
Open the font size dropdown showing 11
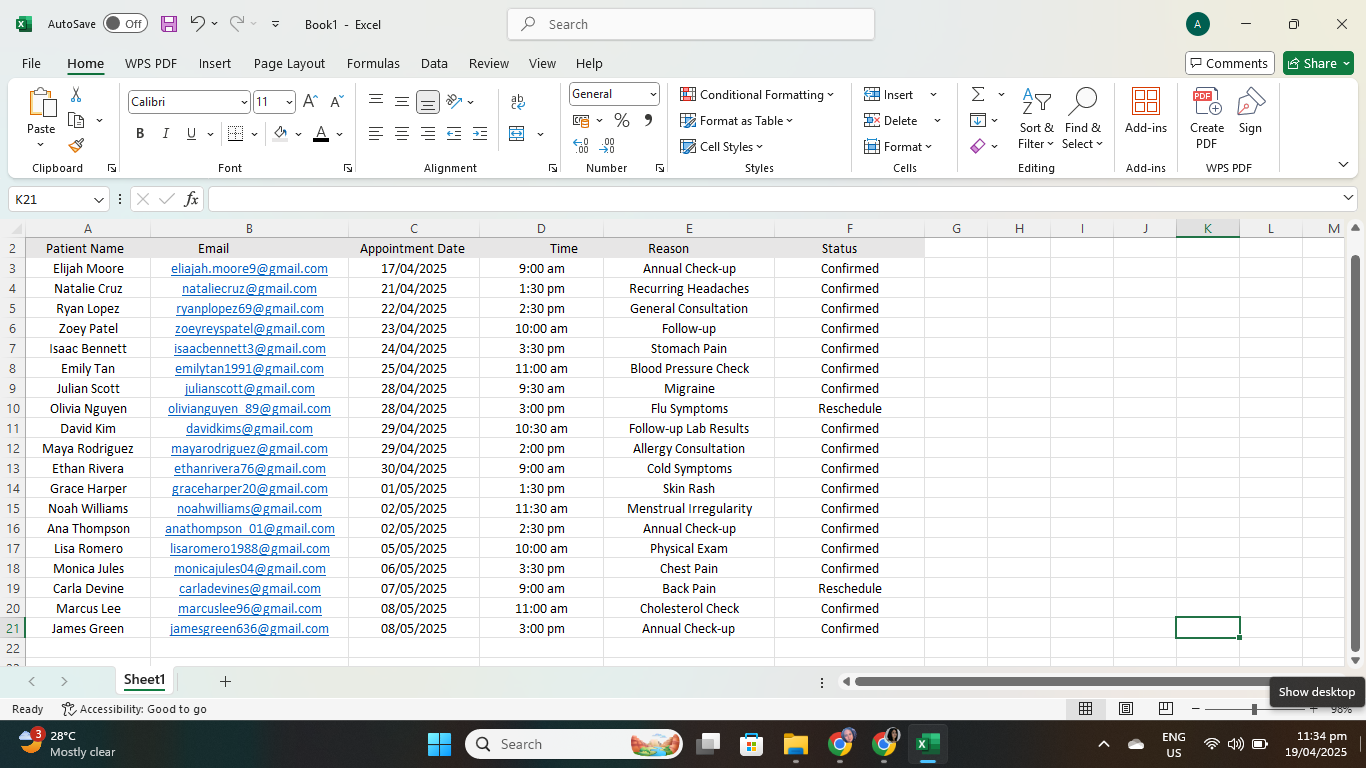pyautogui.click(x=289, y=102)
